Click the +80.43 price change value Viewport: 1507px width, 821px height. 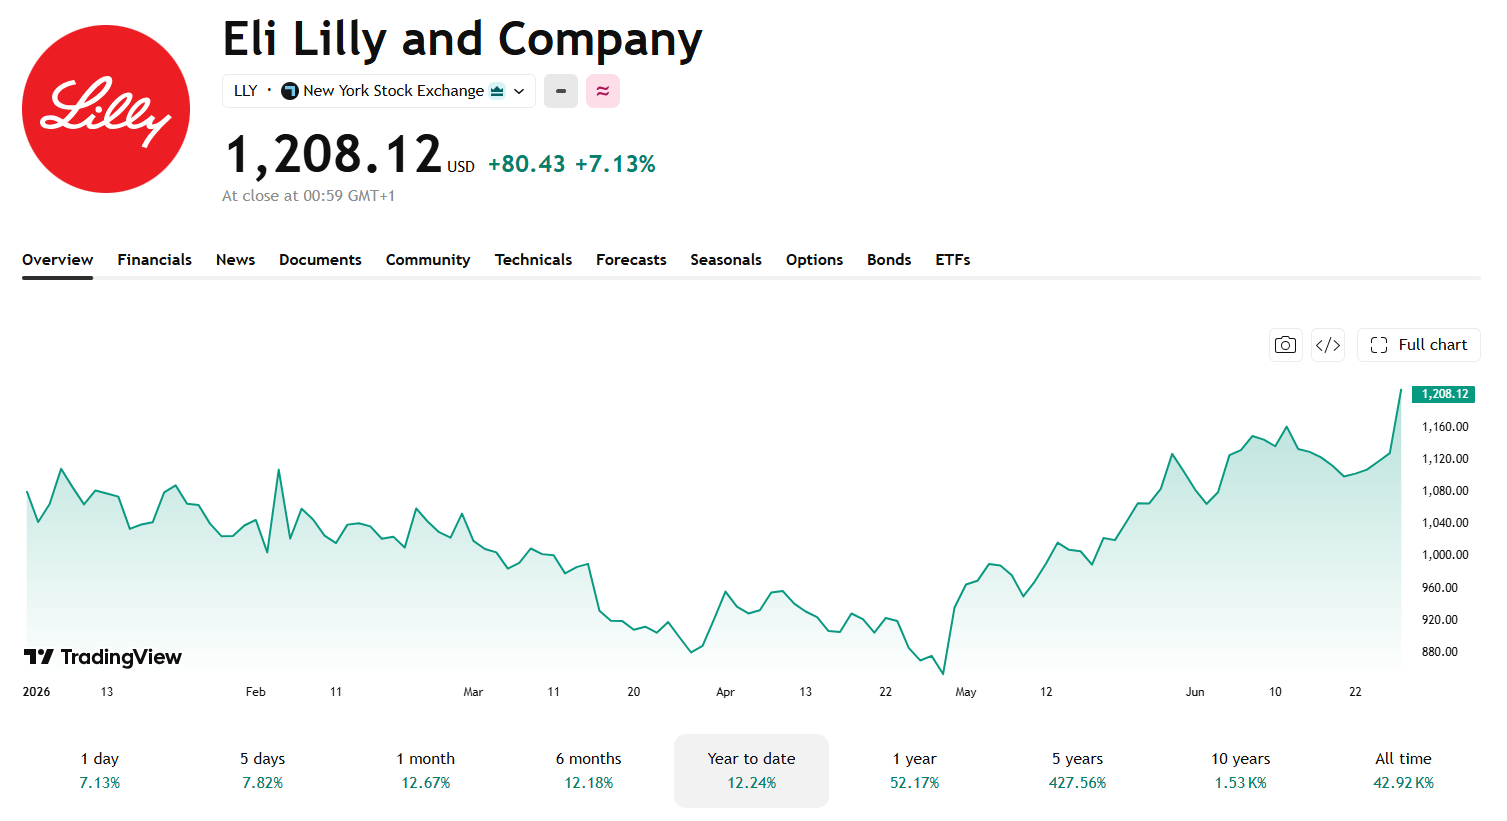click(x=527, y=164)
